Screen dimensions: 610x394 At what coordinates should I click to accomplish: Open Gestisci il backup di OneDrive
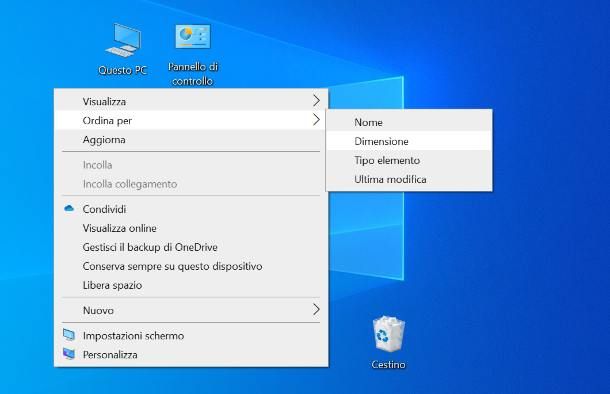coord(191,247)
